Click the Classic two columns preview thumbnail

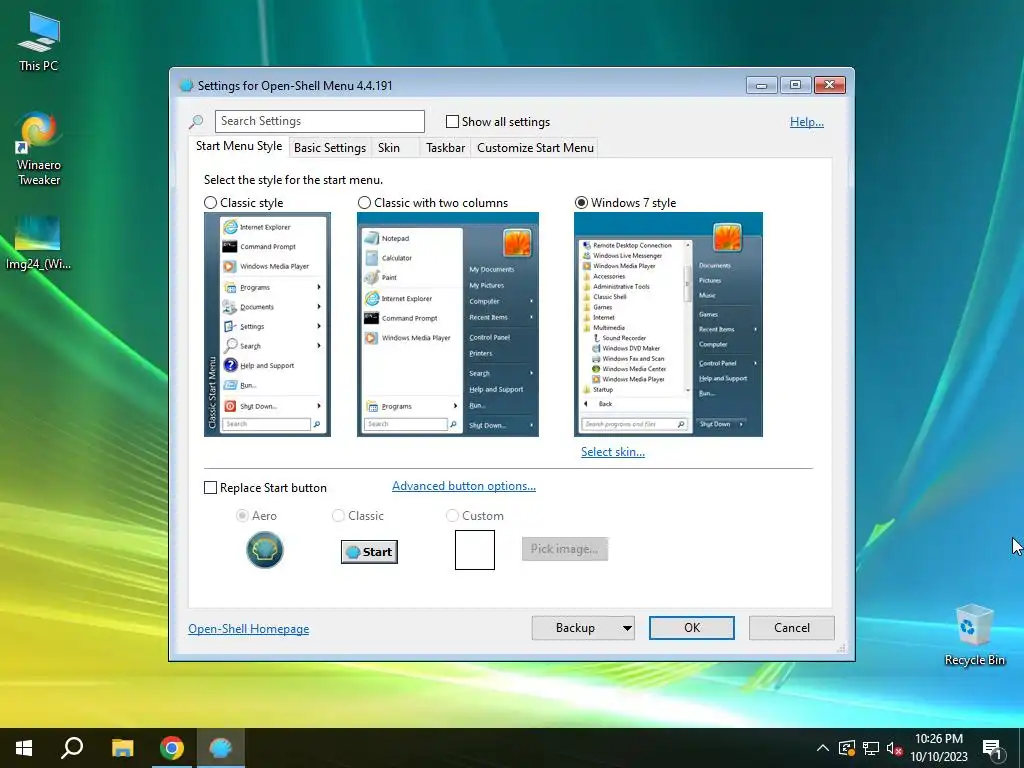[447, 325]
